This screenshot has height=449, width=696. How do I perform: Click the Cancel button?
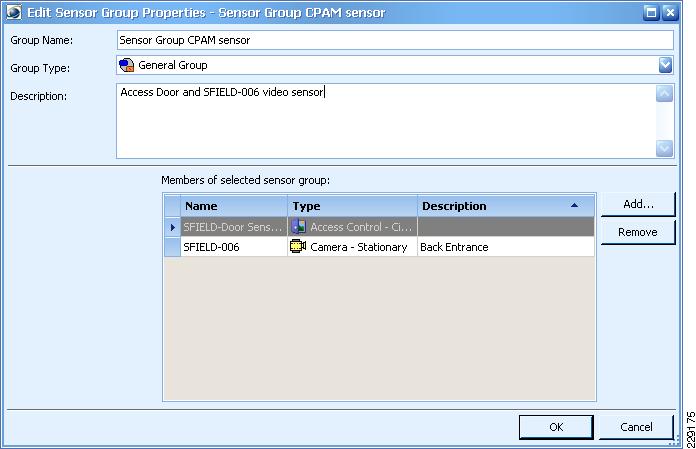click(x=636, y=427)
